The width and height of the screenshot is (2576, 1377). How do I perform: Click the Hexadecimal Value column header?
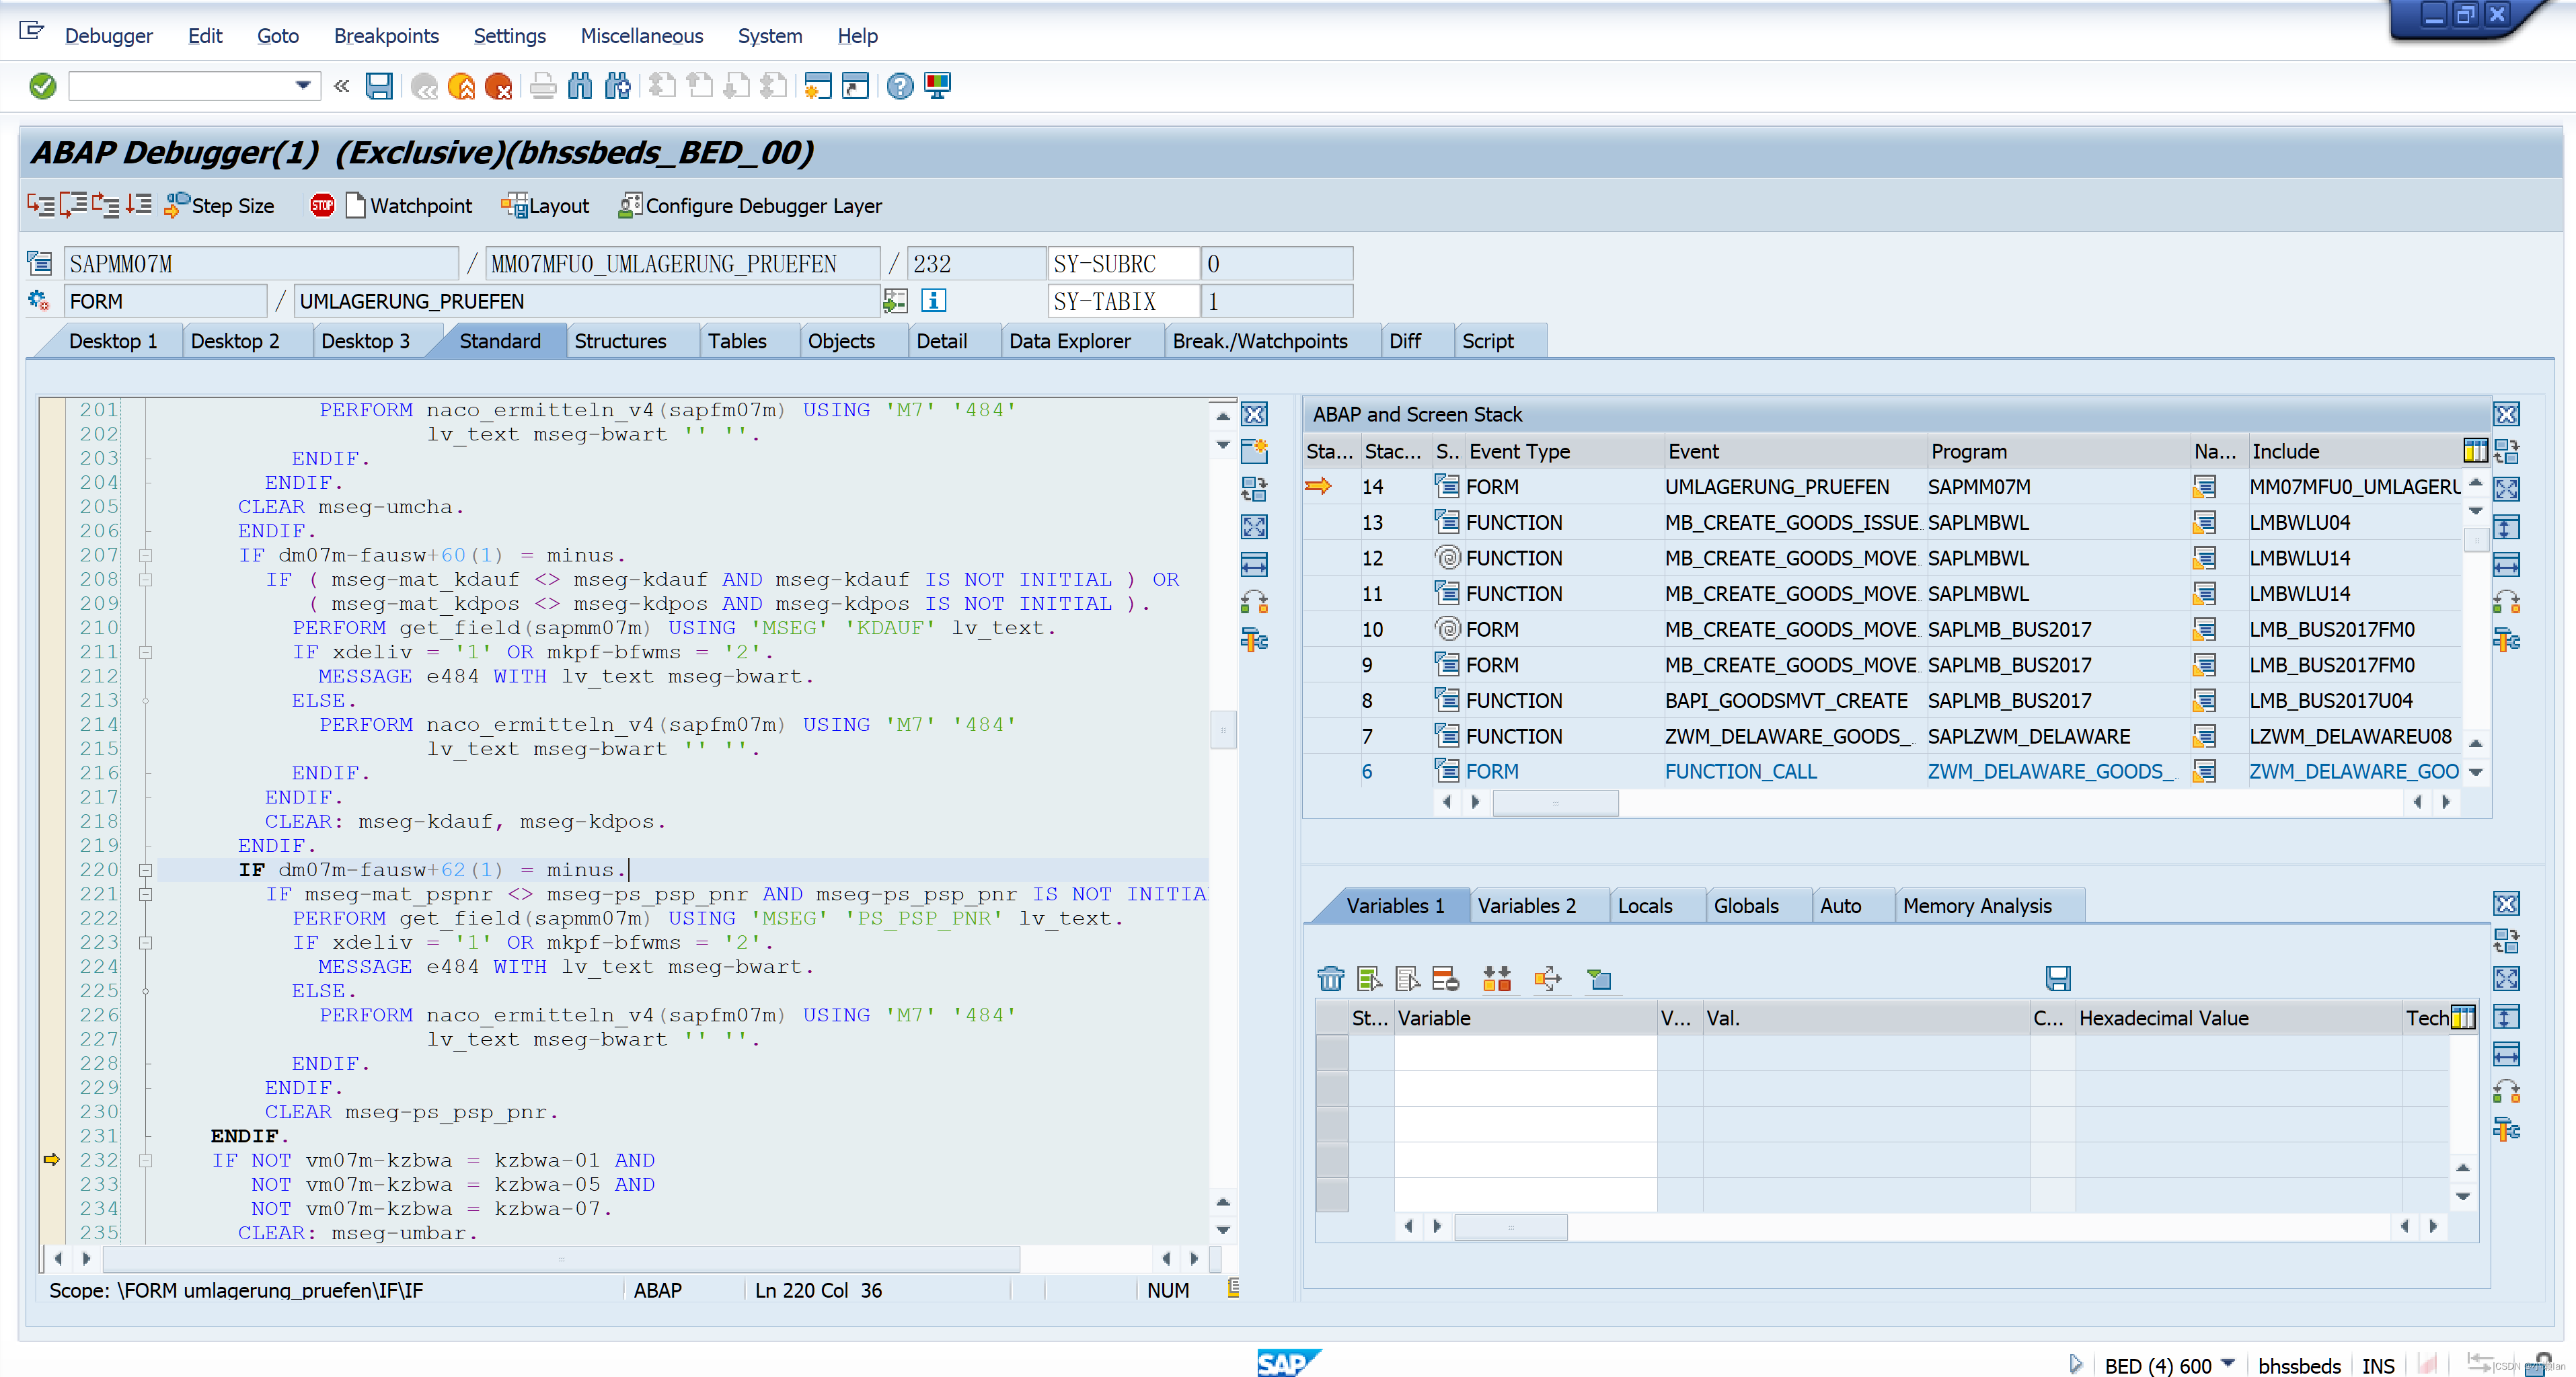[x=2238, y=1017]
